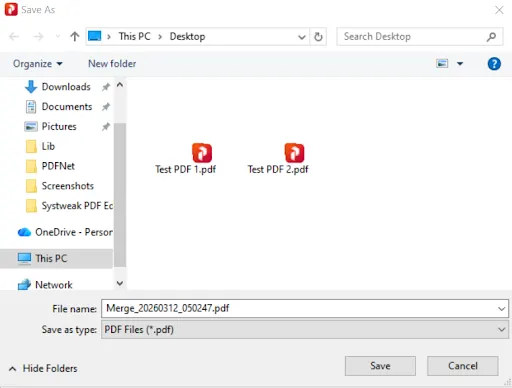The image size is (512, 388).
Task: Select Network in the navigation pane
Action: [53, 285]
